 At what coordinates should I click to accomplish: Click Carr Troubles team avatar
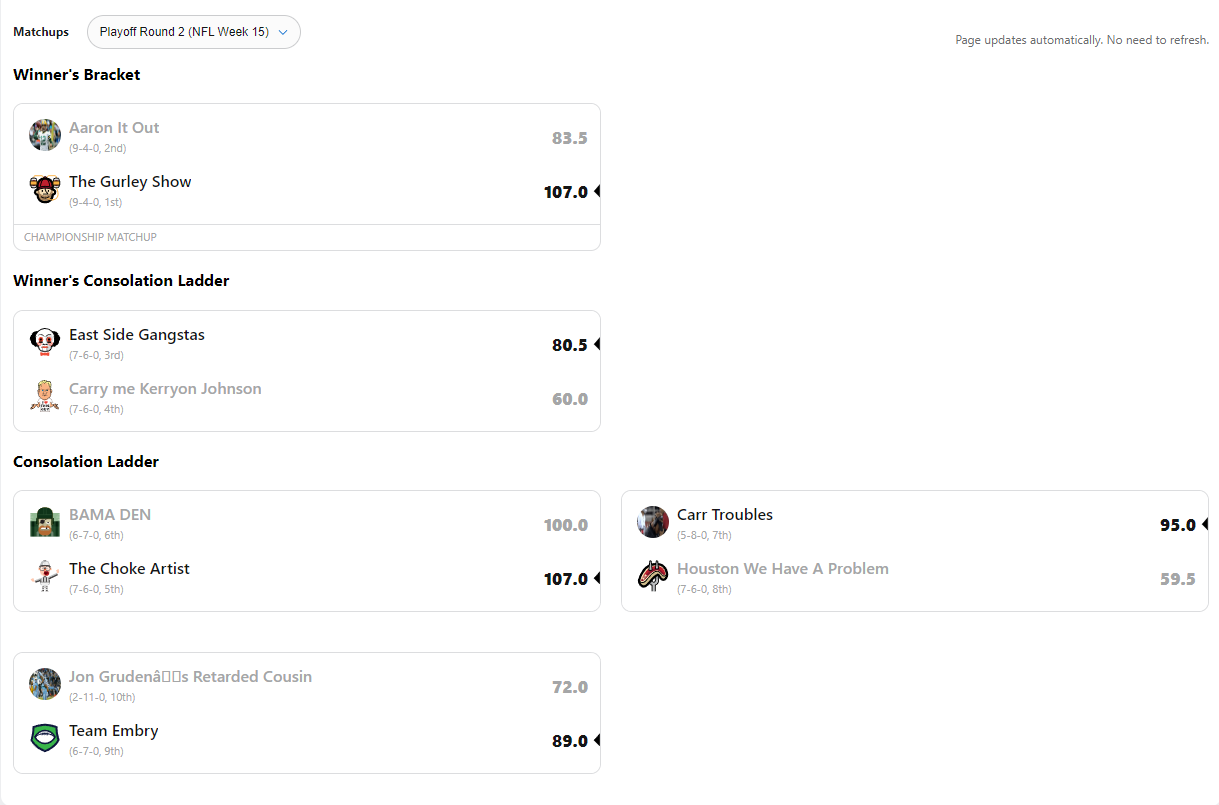point(653,522)
